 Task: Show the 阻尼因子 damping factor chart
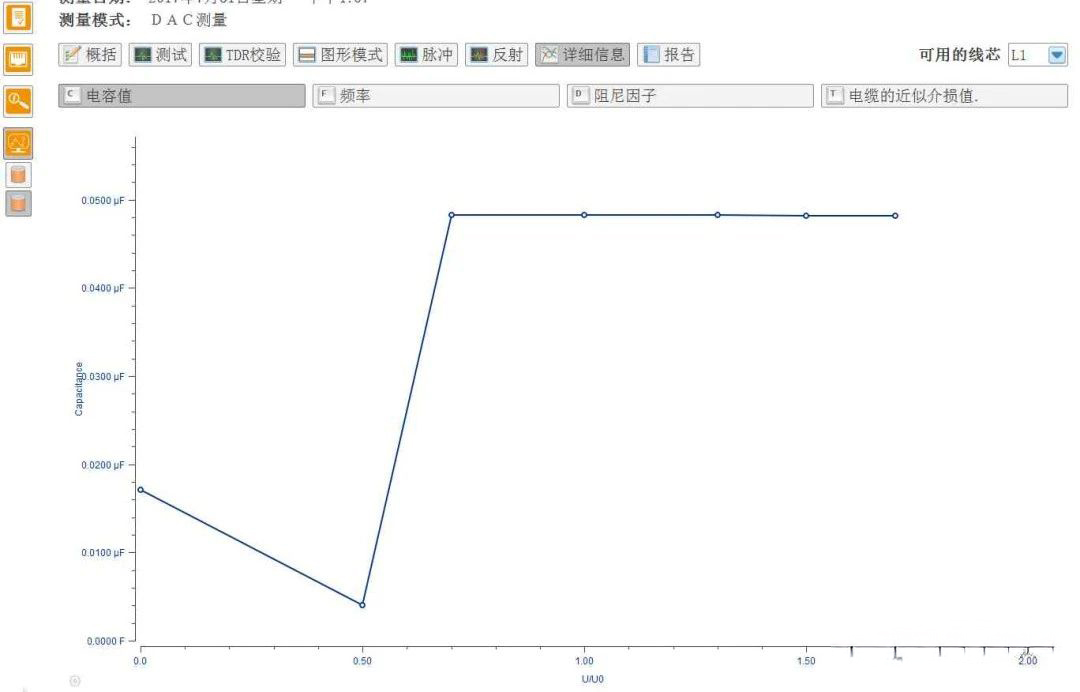690,96
